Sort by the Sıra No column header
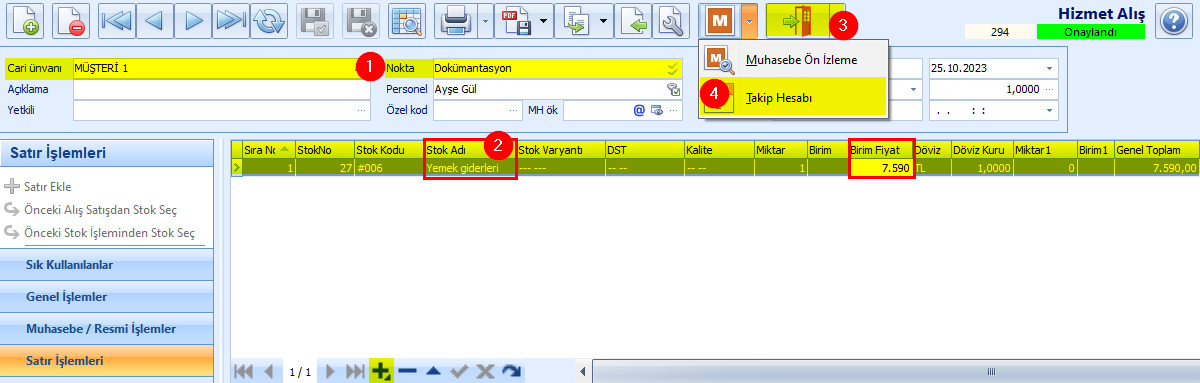 pyautogui.click(x=268, y=149)
